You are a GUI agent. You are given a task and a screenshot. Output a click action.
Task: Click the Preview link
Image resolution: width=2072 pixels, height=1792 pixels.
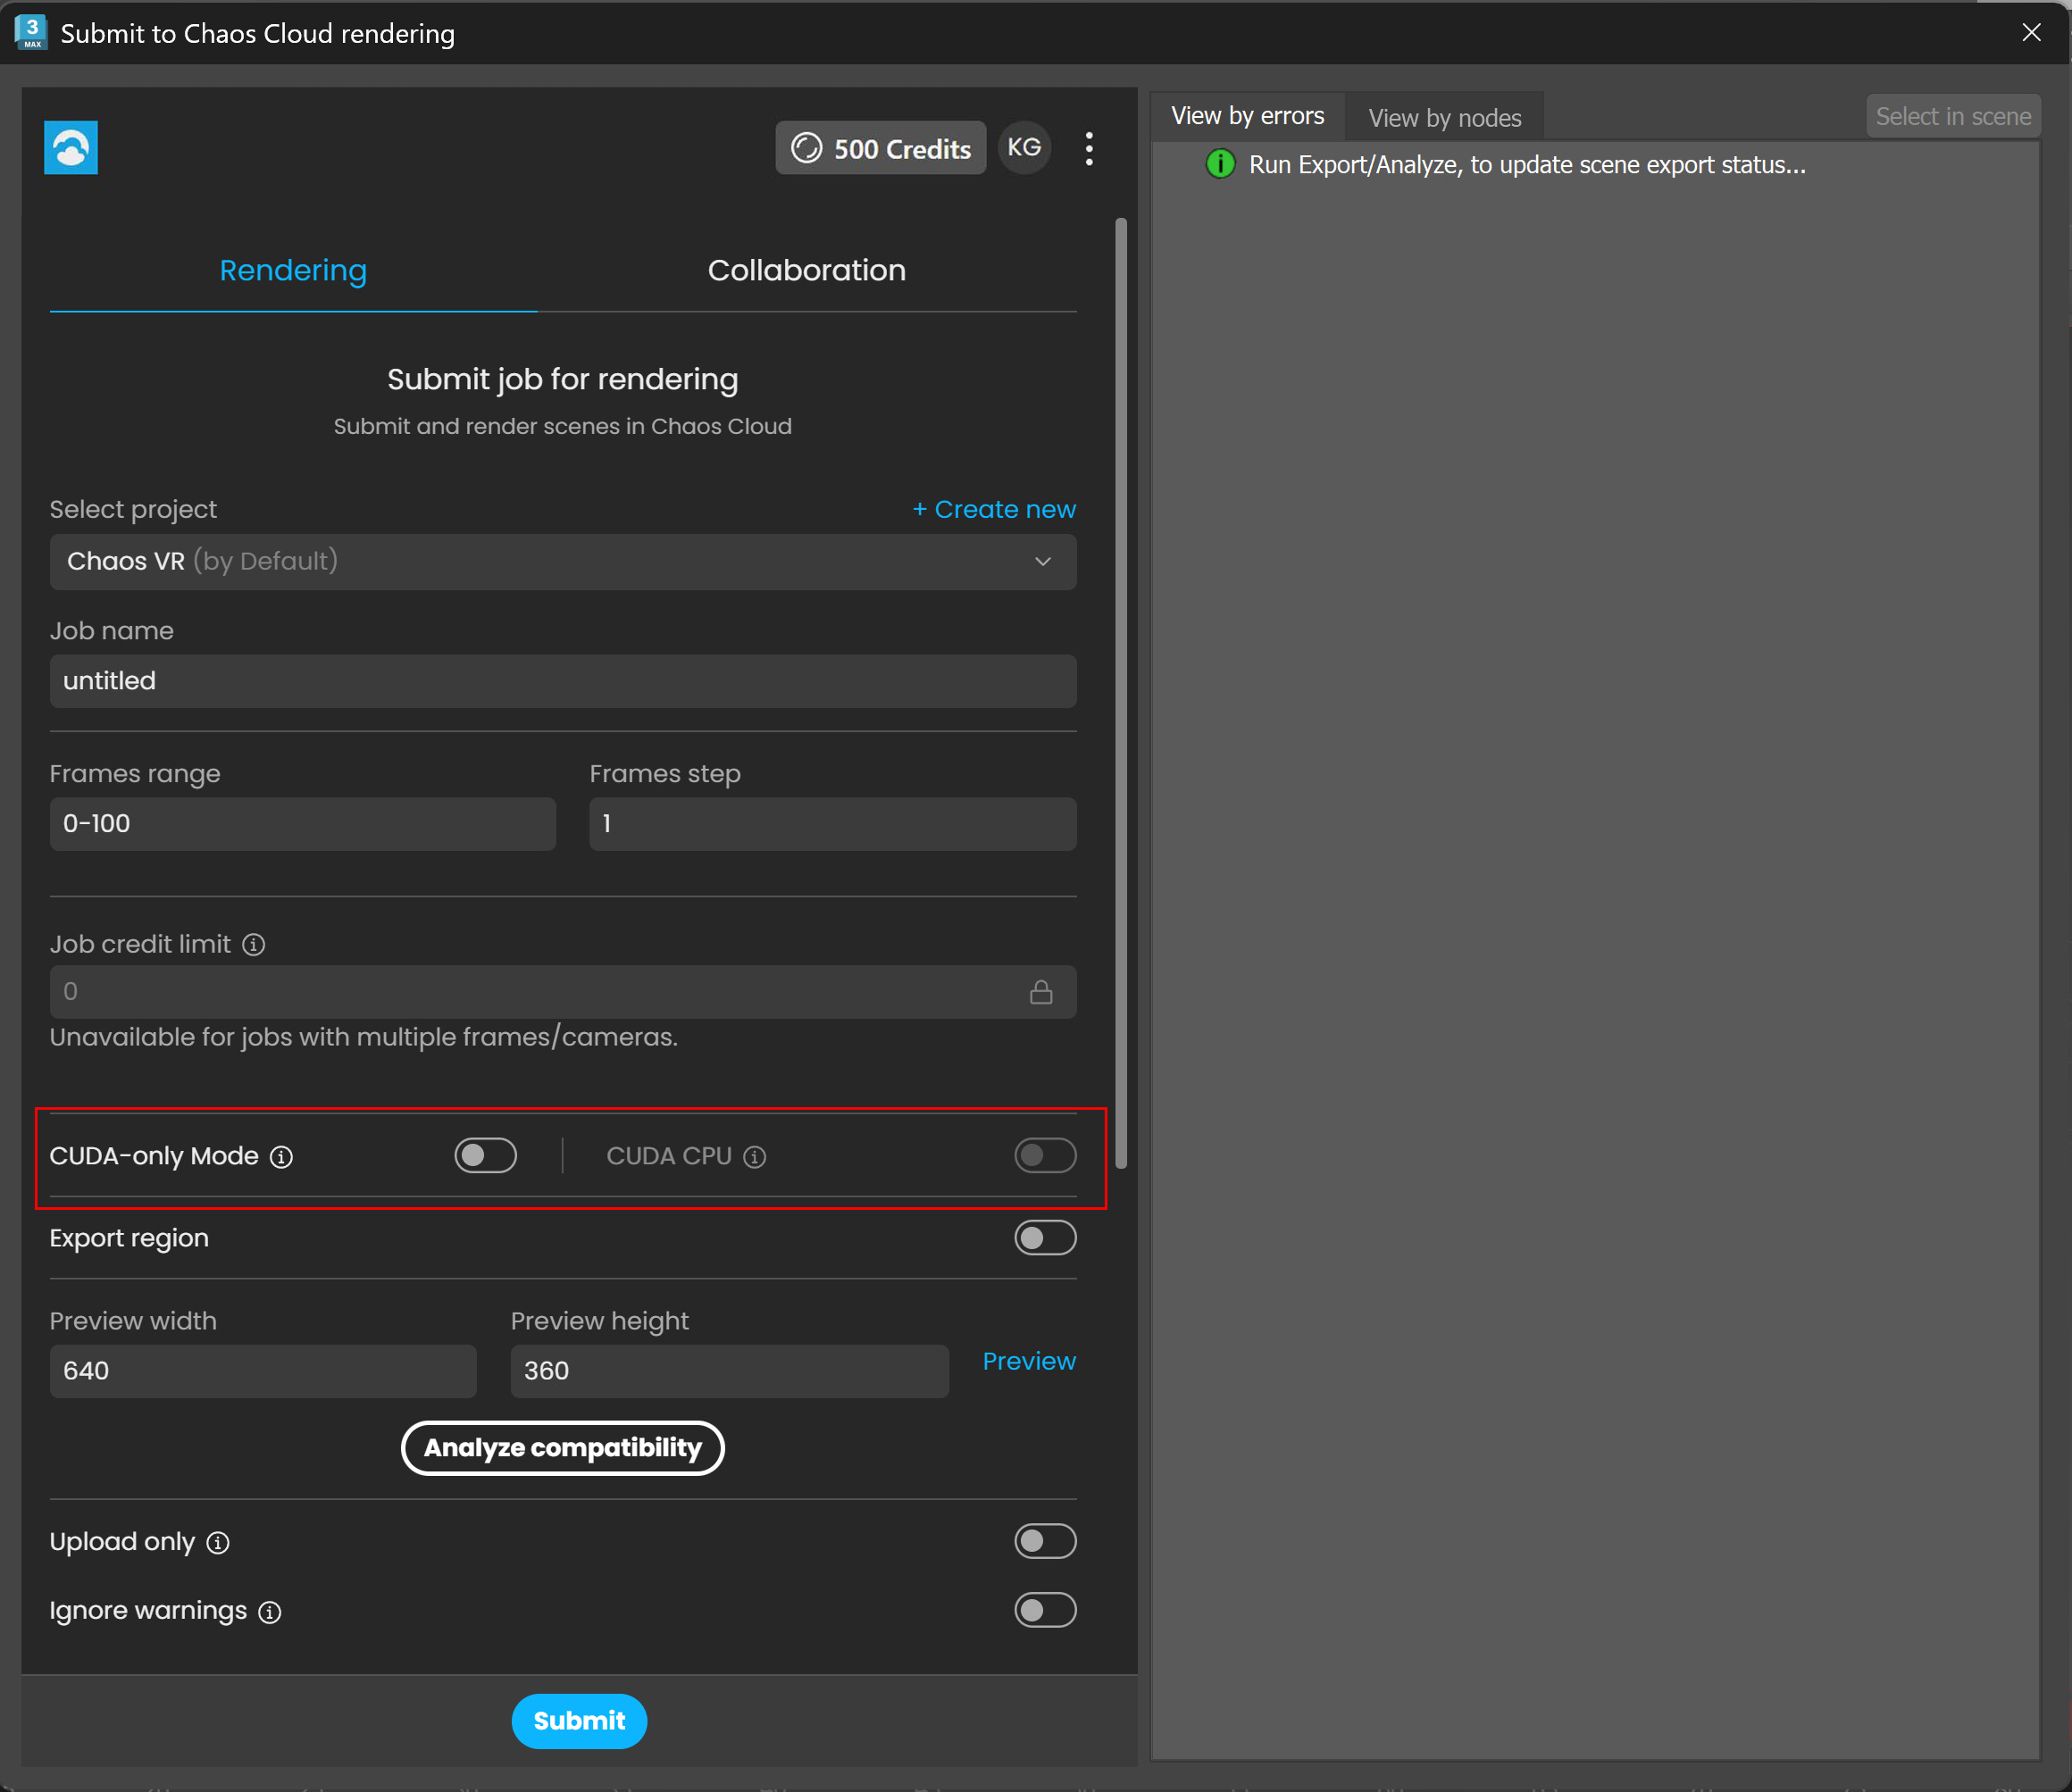1029,1361
